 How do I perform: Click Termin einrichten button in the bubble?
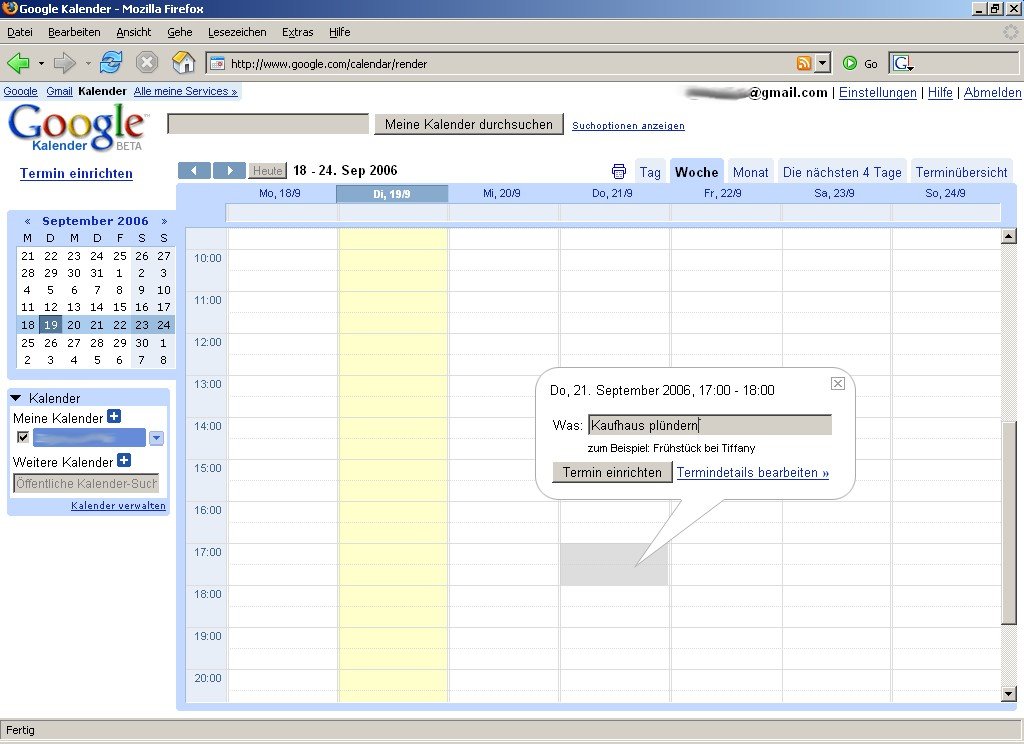tap(612, 472)
